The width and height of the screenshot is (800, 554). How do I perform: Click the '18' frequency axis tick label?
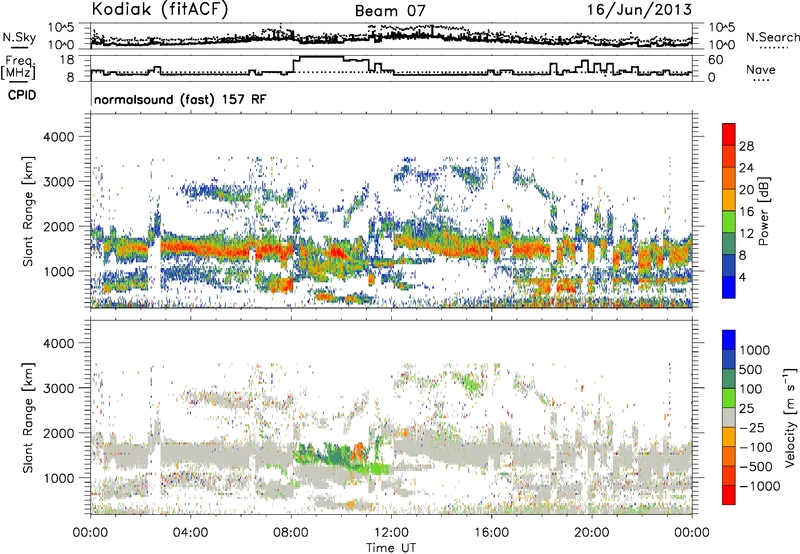67,60
